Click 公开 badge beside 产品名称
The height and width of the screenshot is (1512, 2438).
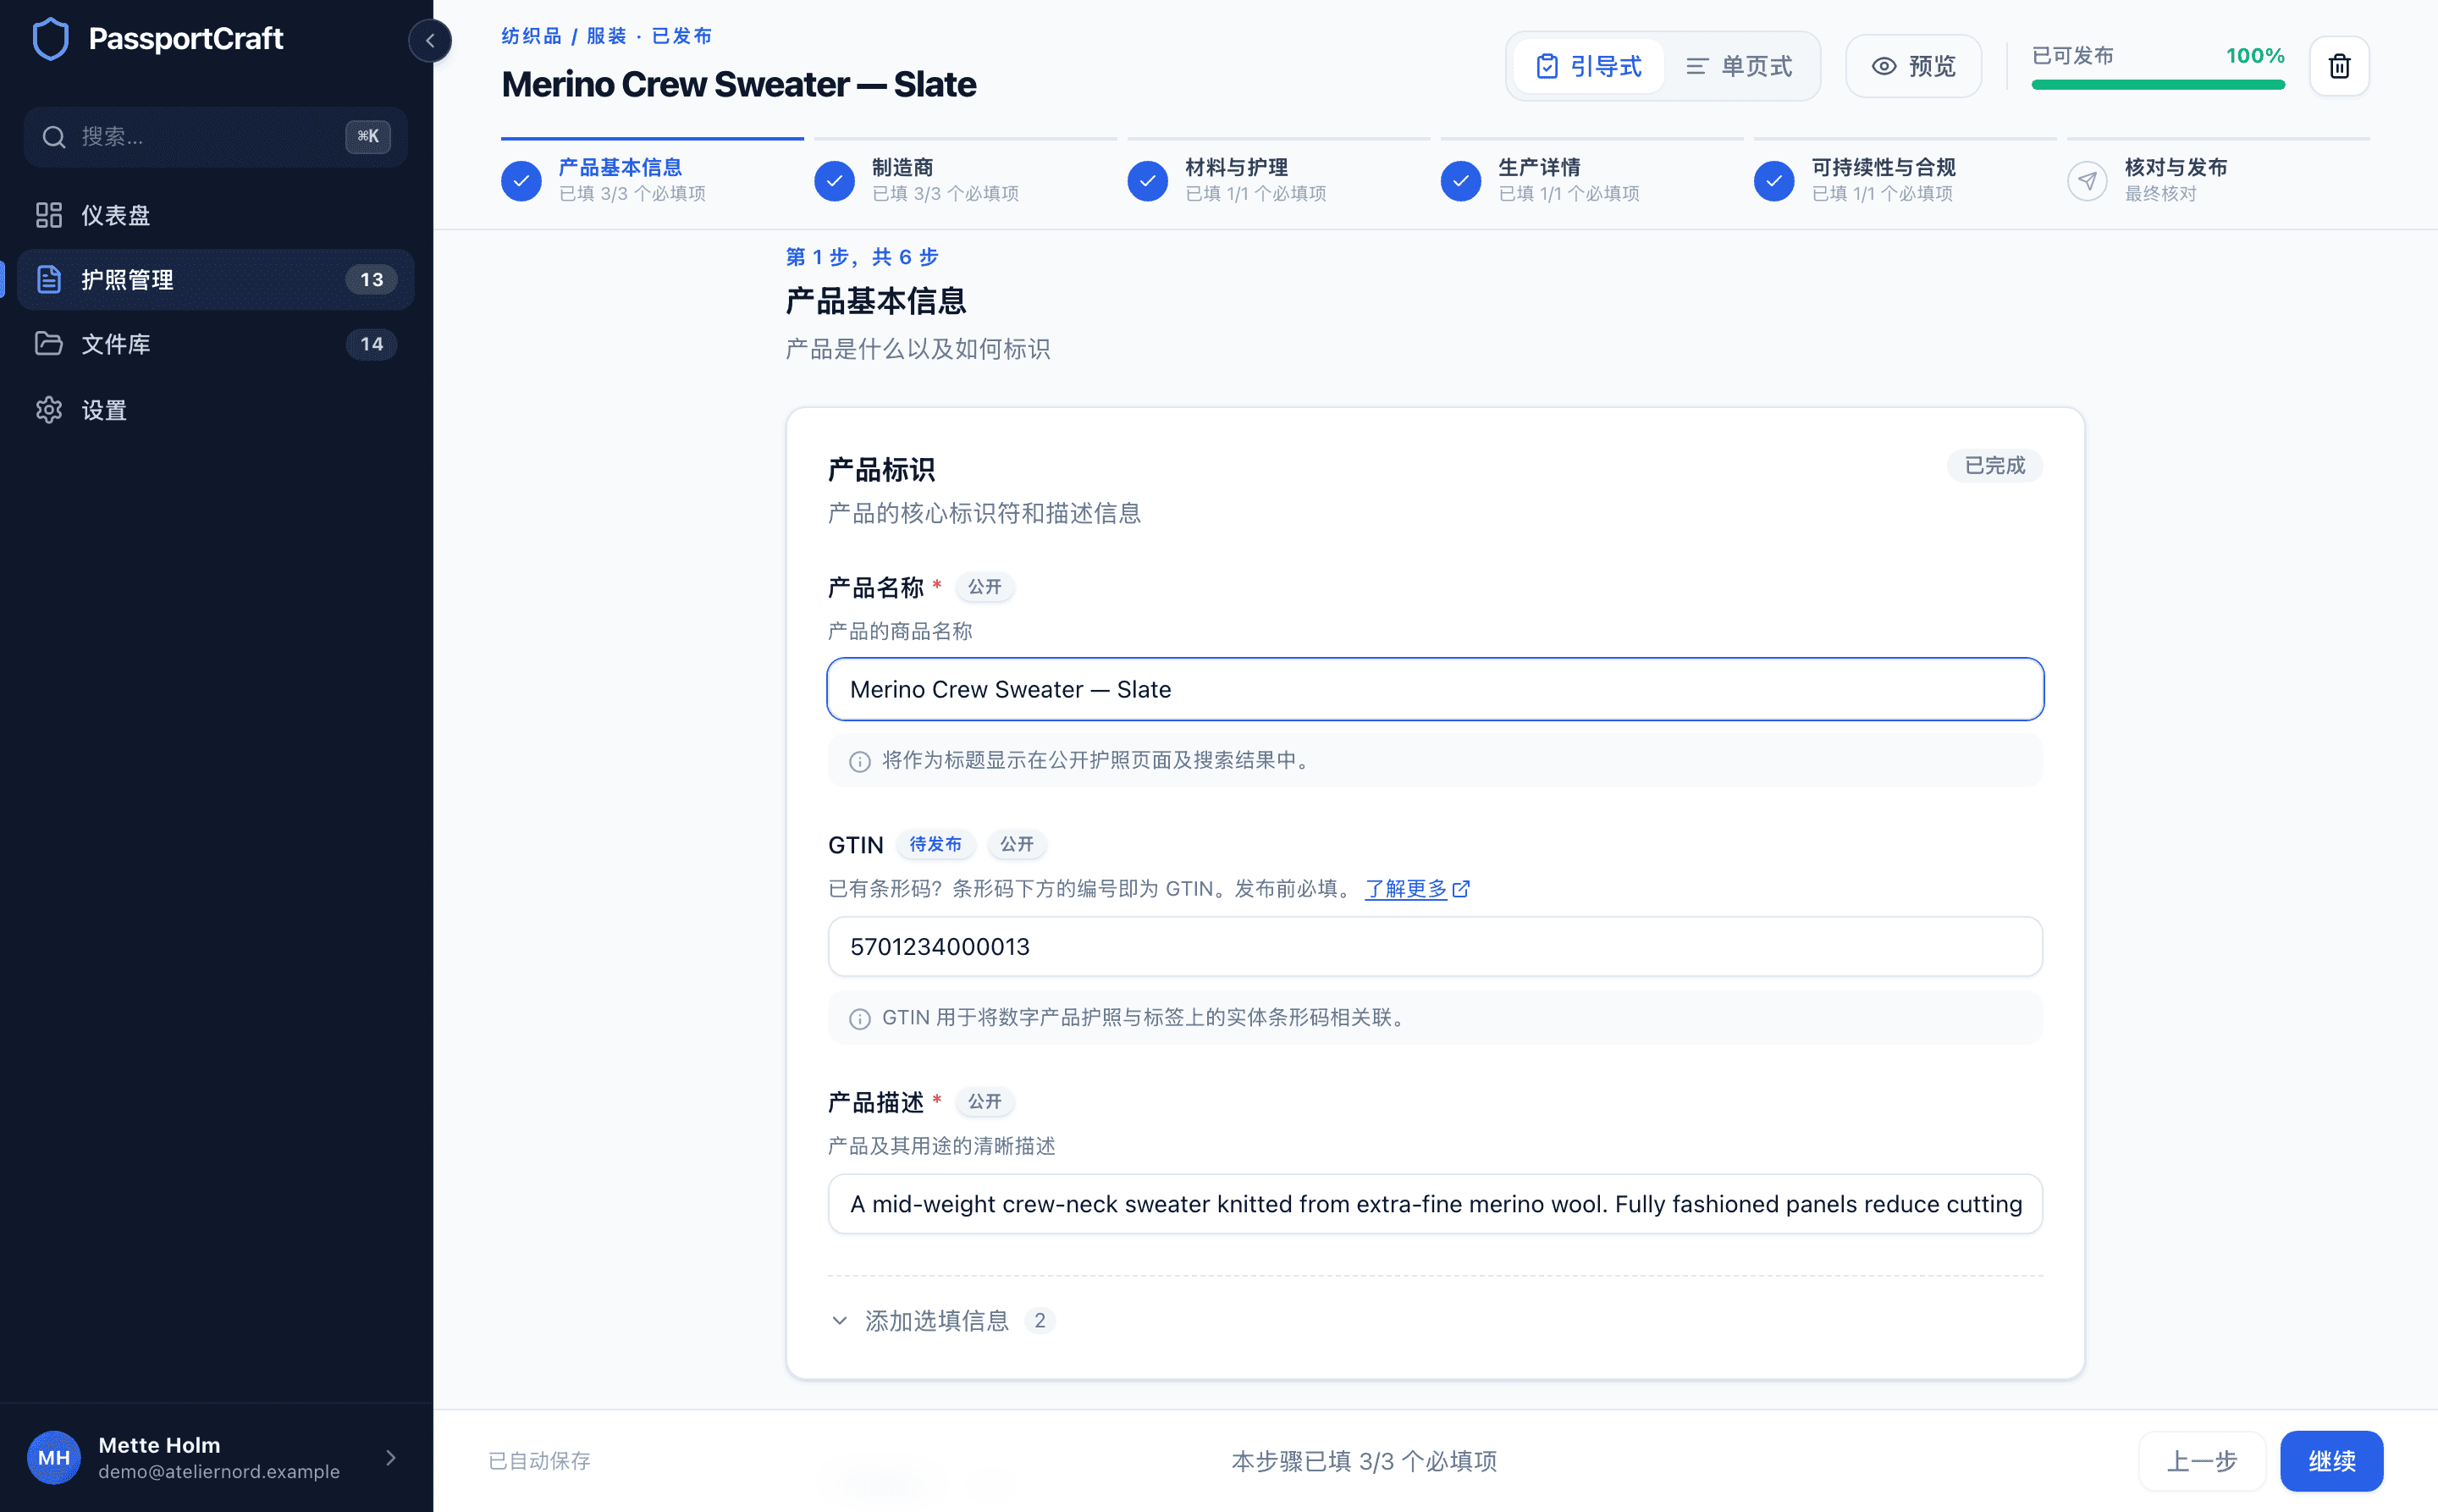[x=985, y=587]
